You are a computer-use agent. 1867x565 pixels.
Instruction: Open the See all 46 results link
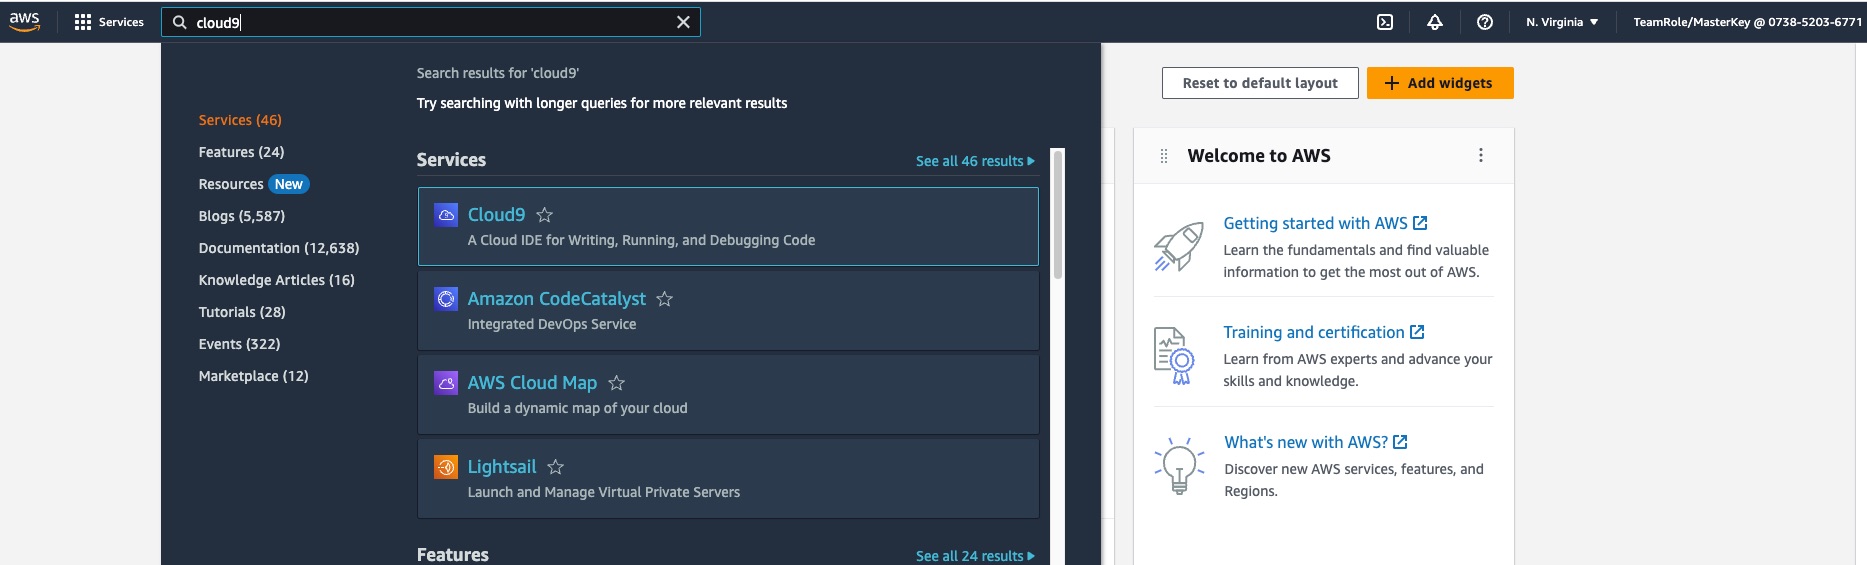(x=975, y=161)
